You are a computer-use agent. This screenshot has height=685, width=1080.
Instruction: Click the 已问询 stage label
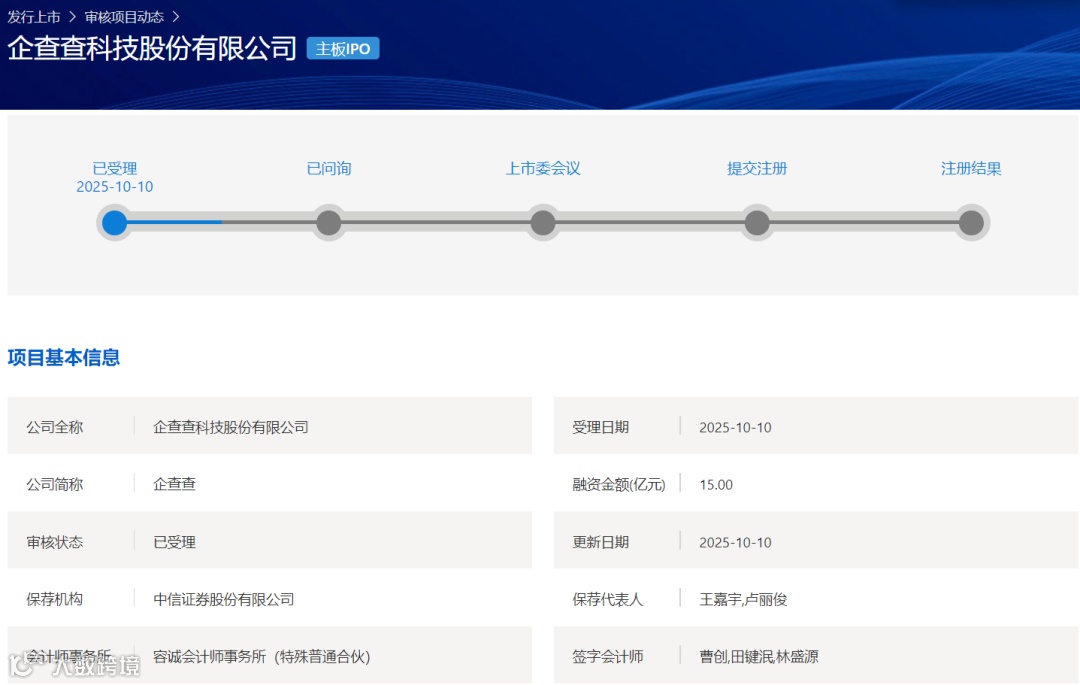329,169
